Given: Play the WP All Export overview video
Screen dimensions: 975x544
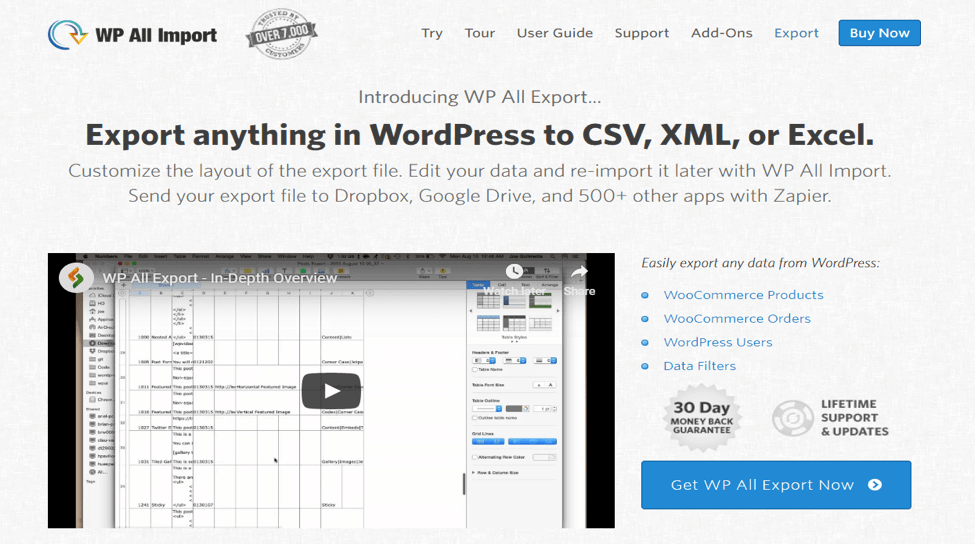Looking at the screenshot, I should (x=331, y=390).
